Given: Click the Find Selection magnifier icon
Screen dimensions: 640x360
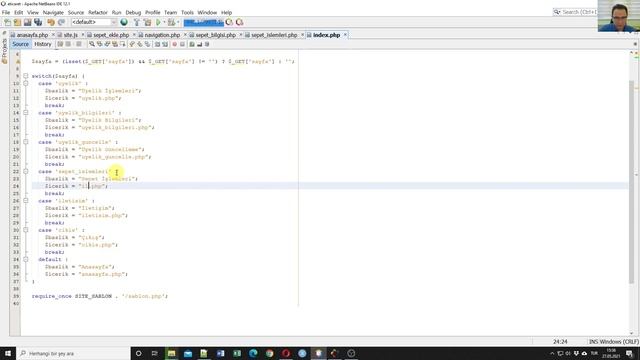Looking at the screenshot, I should pyautogui.click(x=92, y=44).
